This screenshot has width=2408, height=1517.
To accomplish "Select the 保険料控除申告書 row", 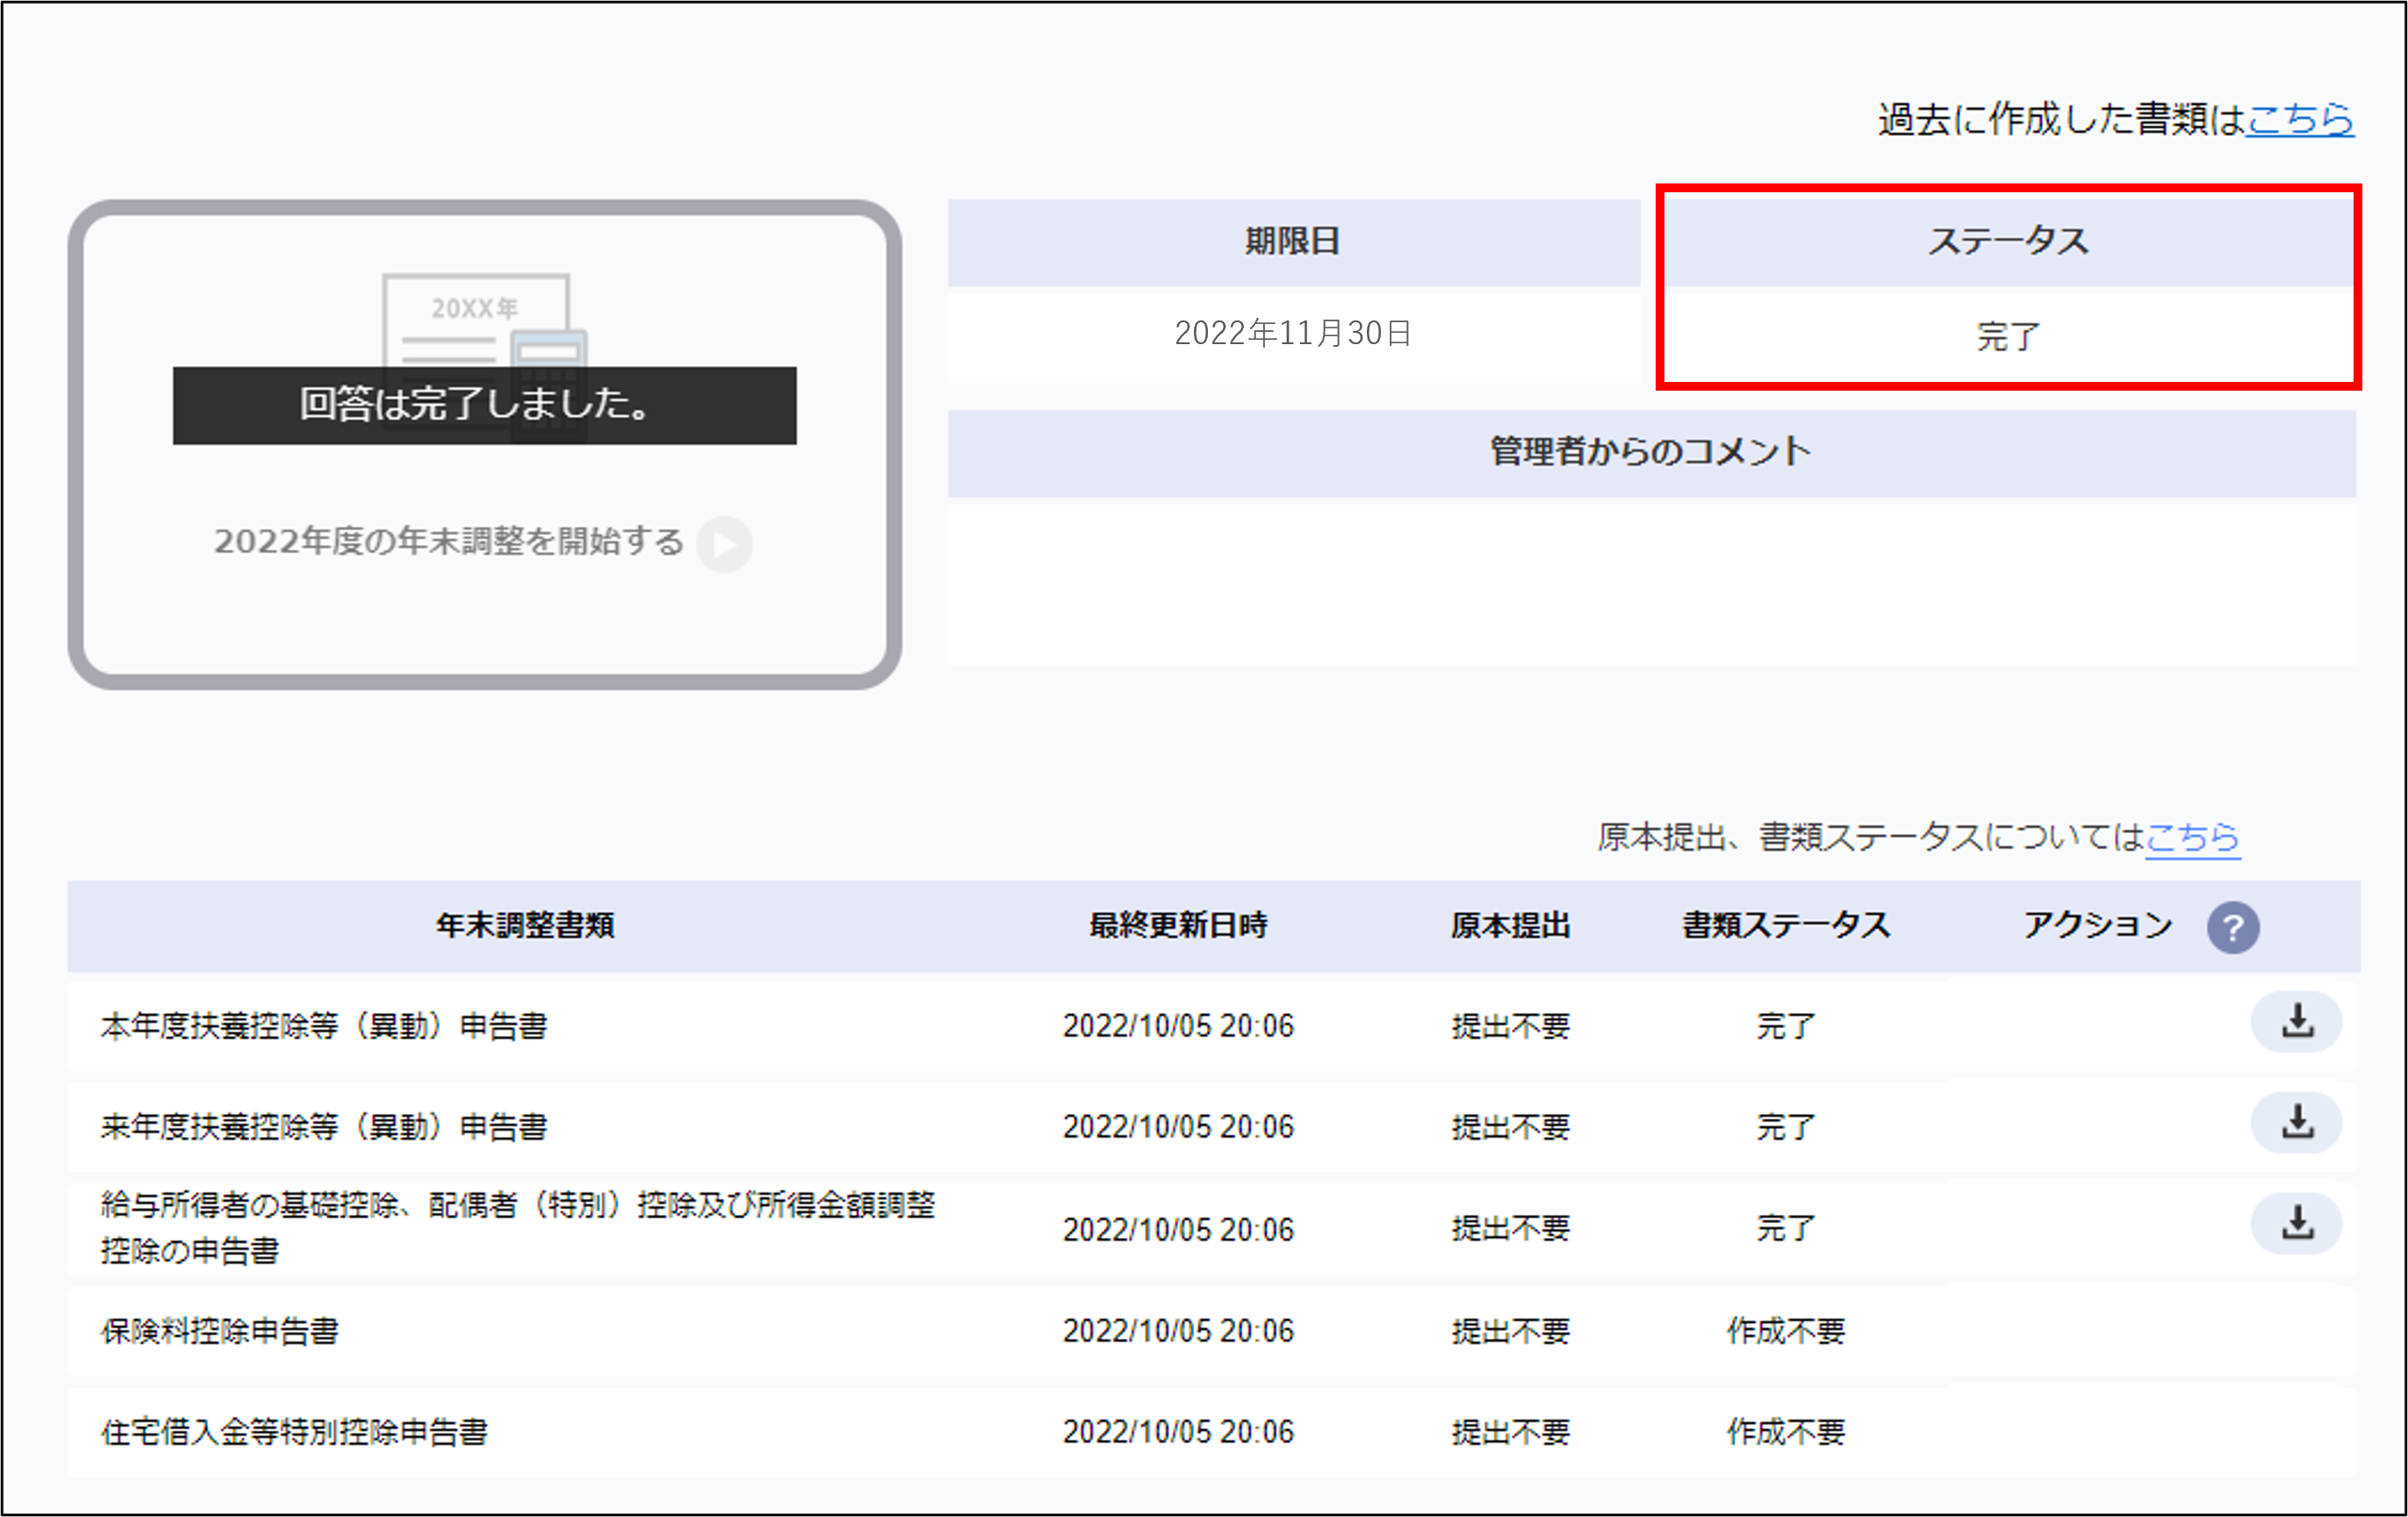I will click(x=220, y=1332).
